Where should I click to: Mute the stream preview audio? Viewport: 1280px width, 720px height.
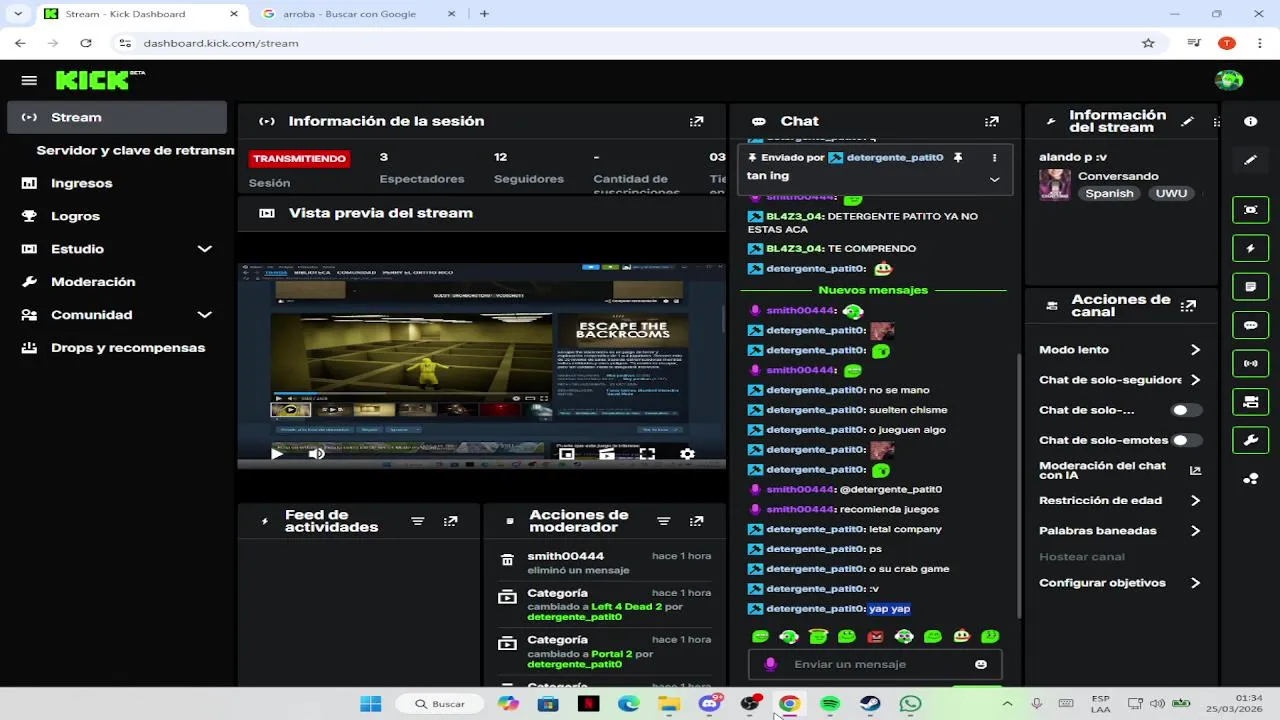317,454
